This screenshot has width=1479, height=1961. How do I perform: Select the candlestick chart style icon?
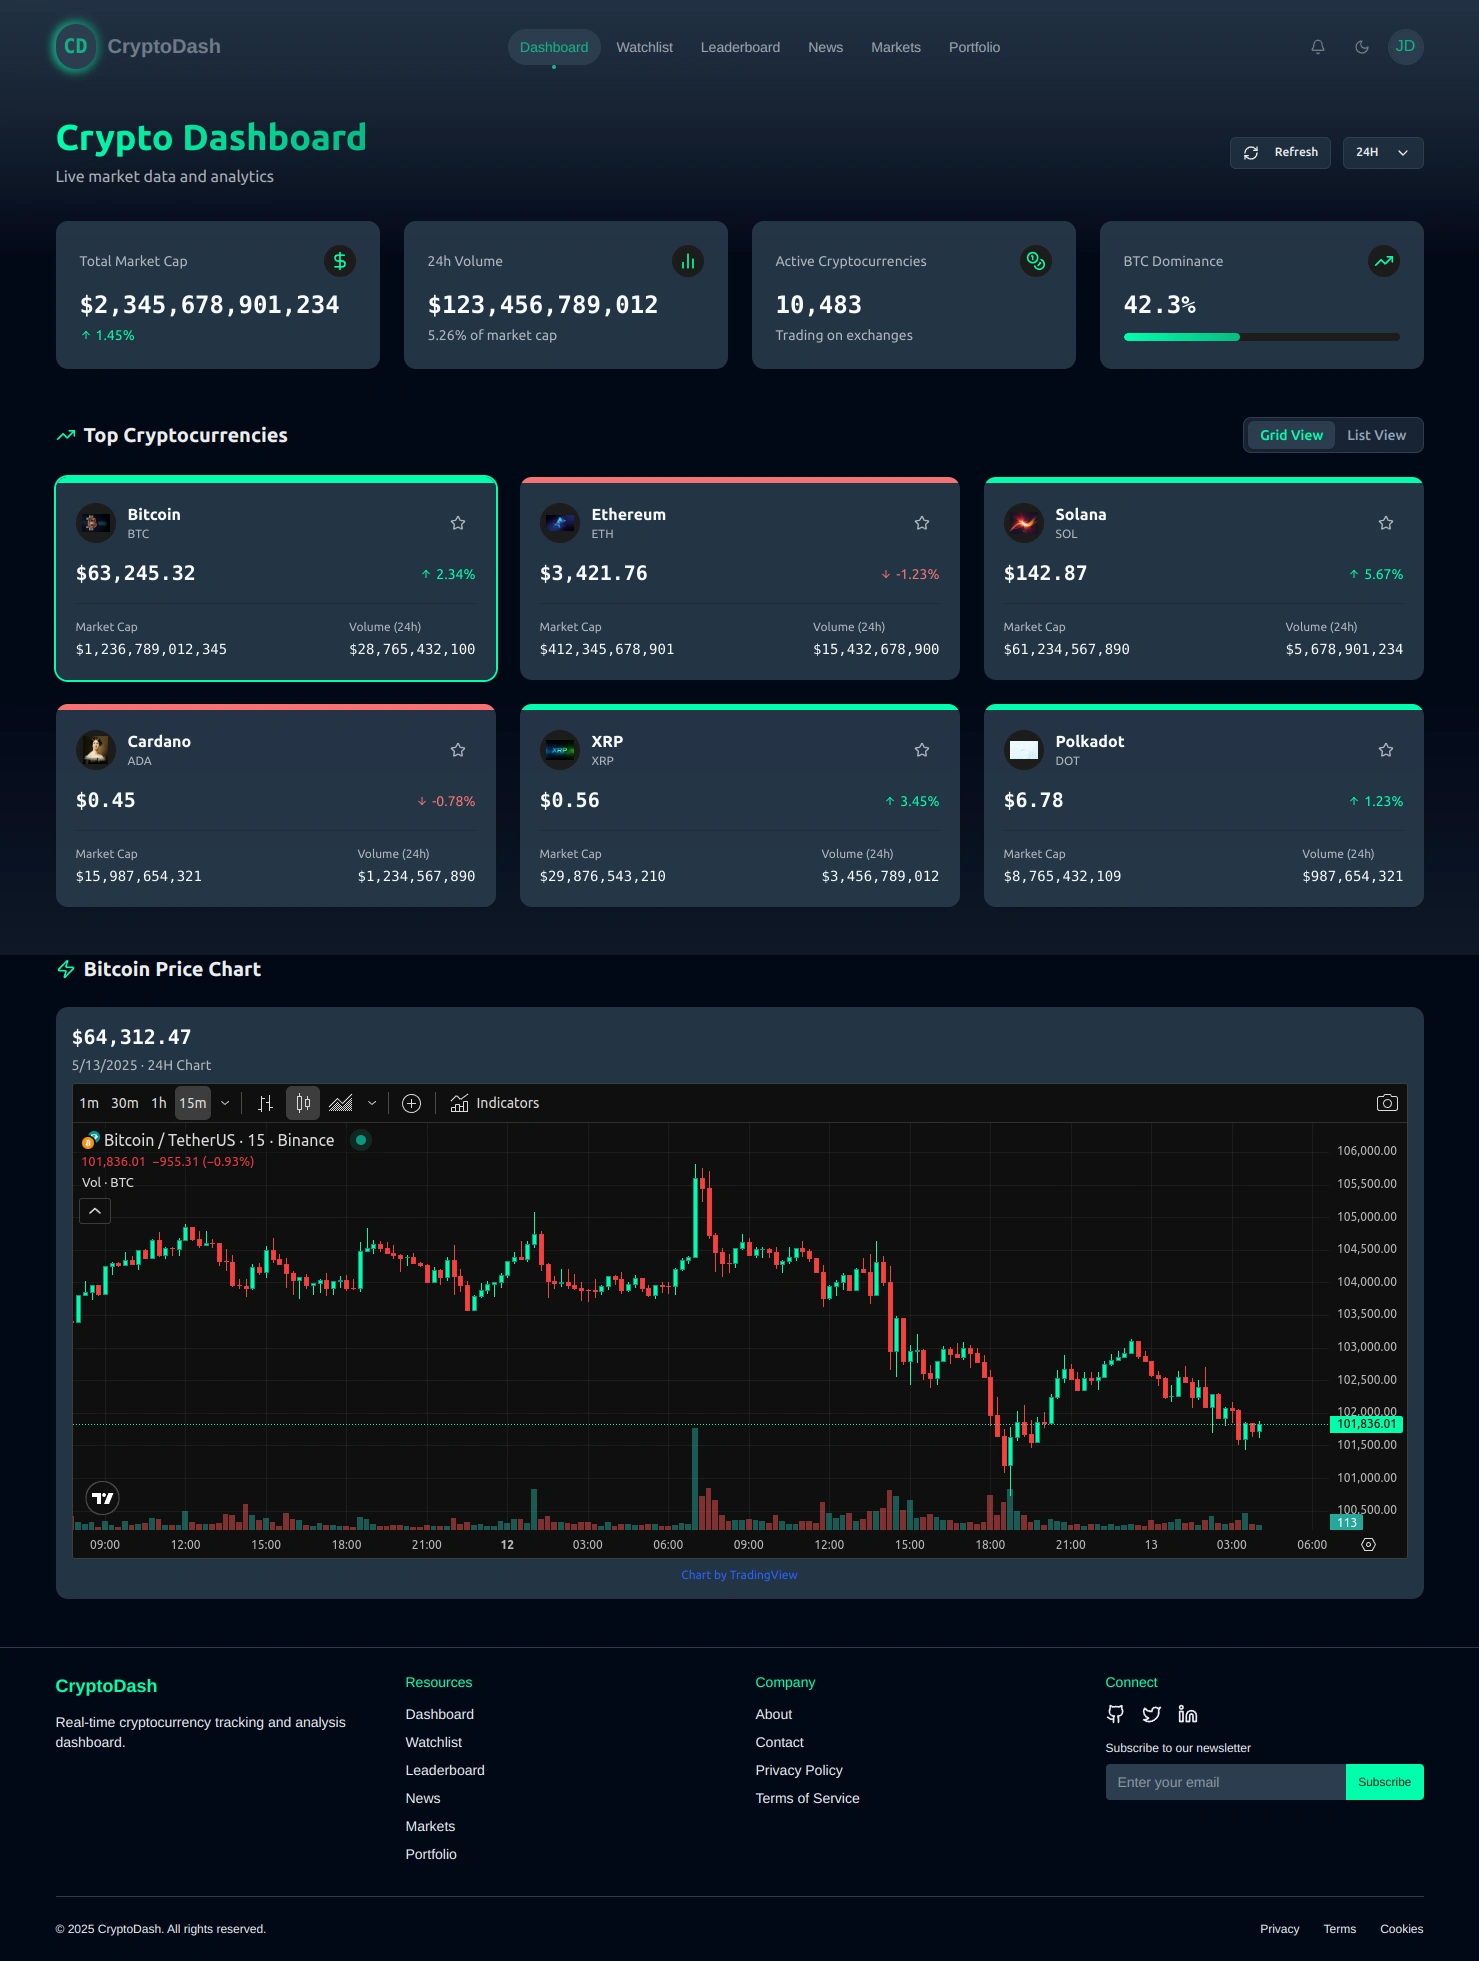[303, 1103]
